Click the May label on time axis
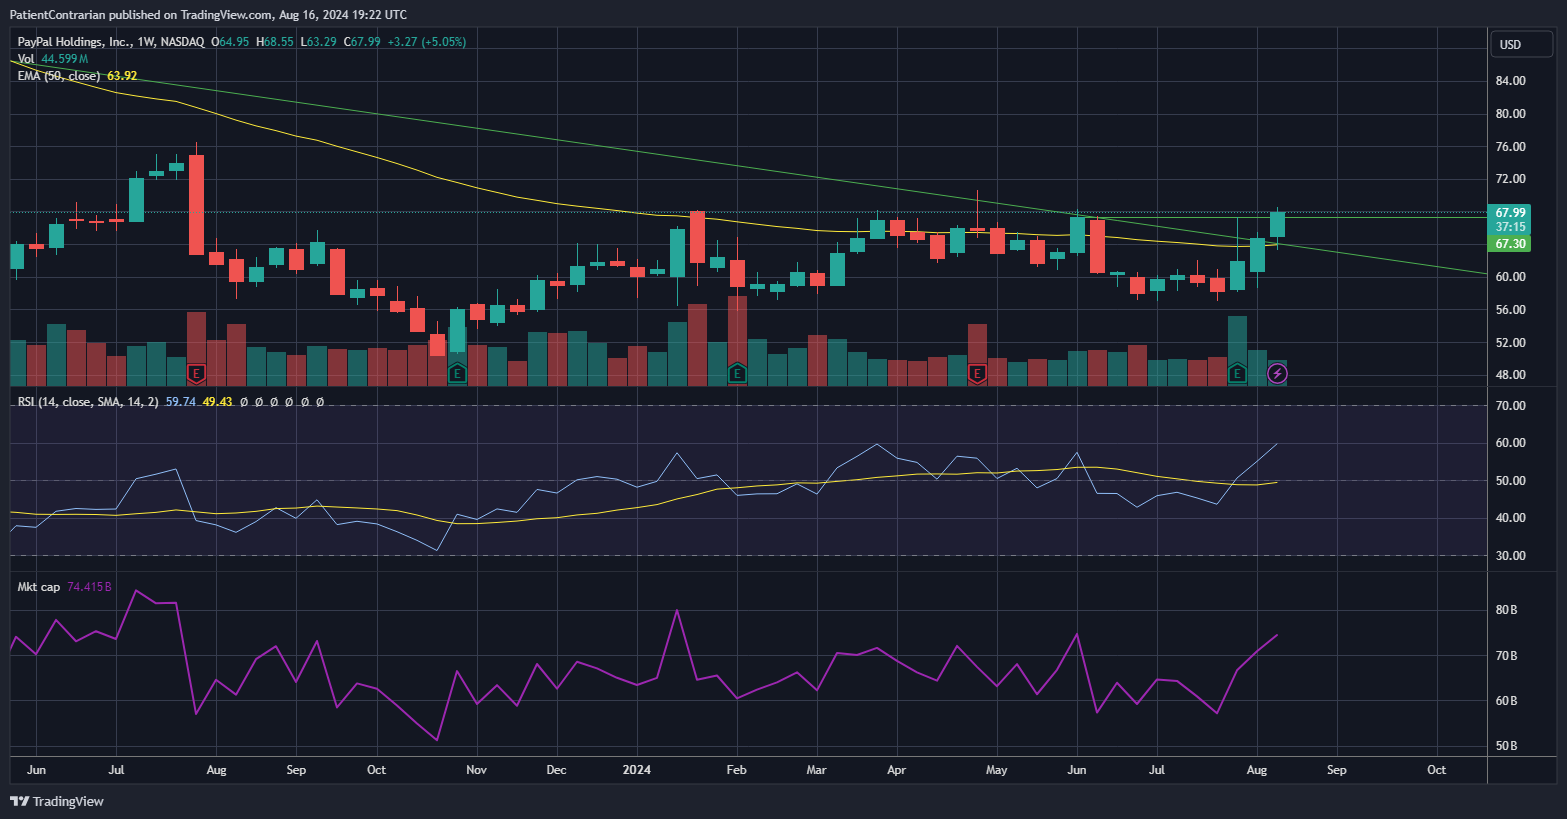This screenshot has width=1567, height=819. click(x=996, y=770)
